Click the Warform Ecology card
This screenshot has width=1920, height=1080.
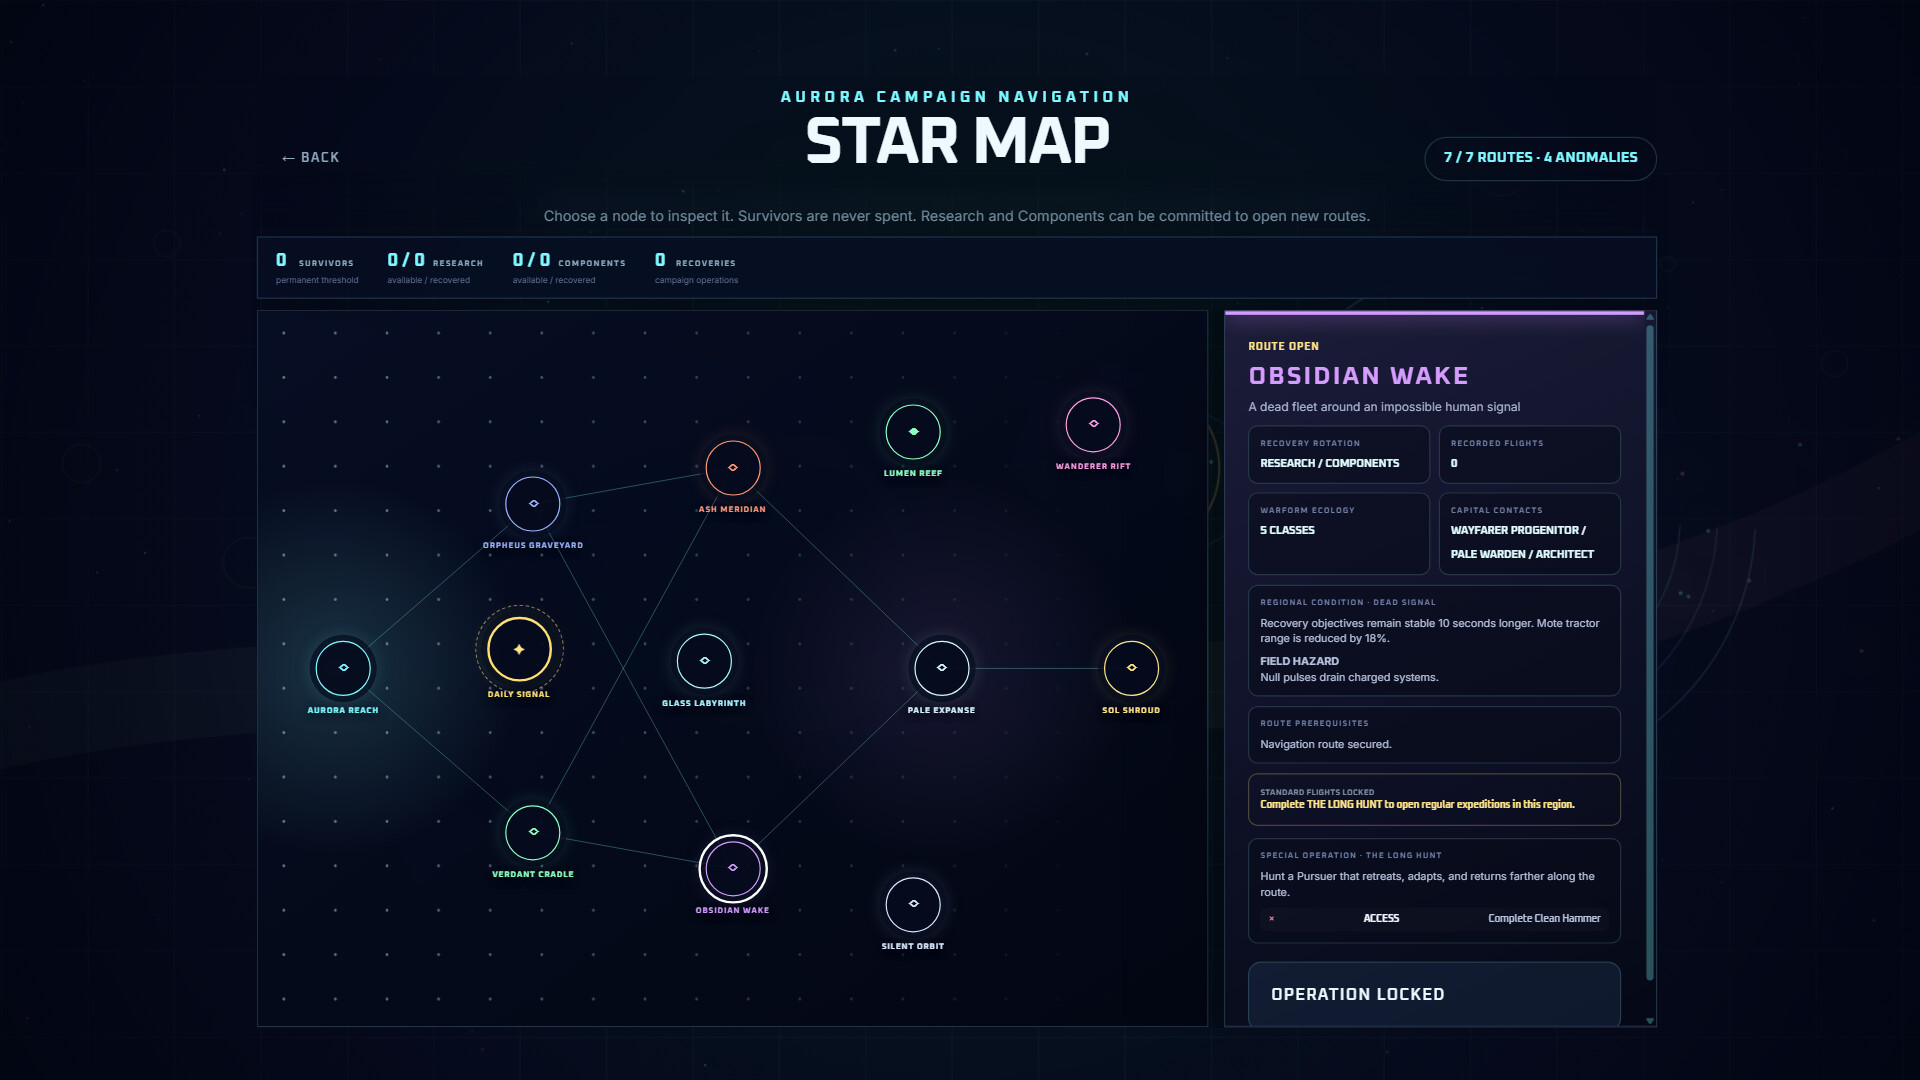[x=1339, y=534]
